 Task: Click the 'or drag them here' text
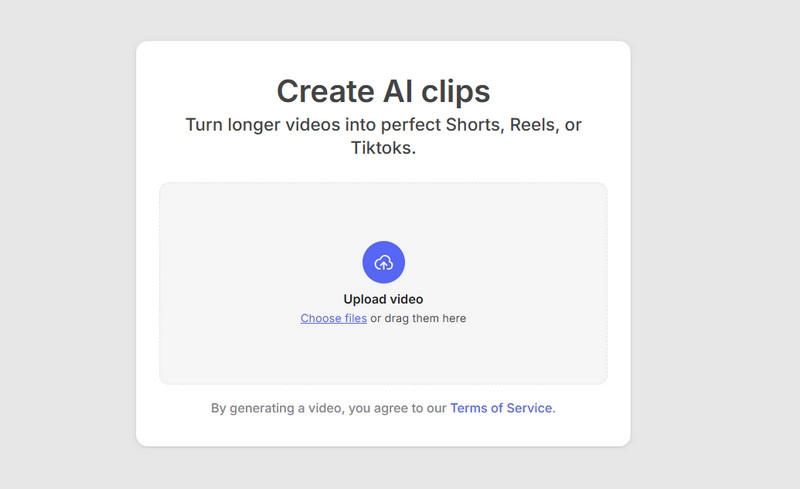418,319
